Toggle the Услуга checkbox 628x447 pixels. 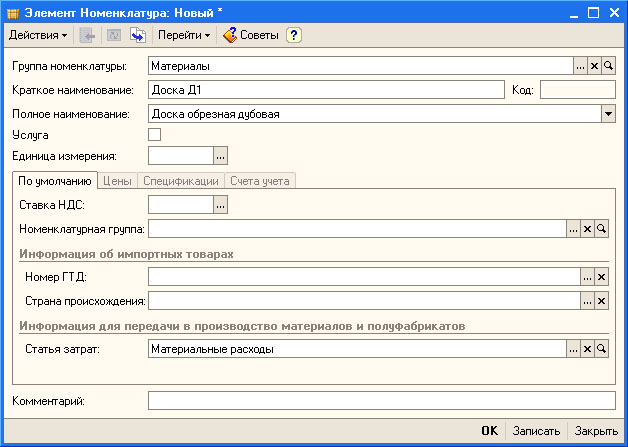[155, 135]
